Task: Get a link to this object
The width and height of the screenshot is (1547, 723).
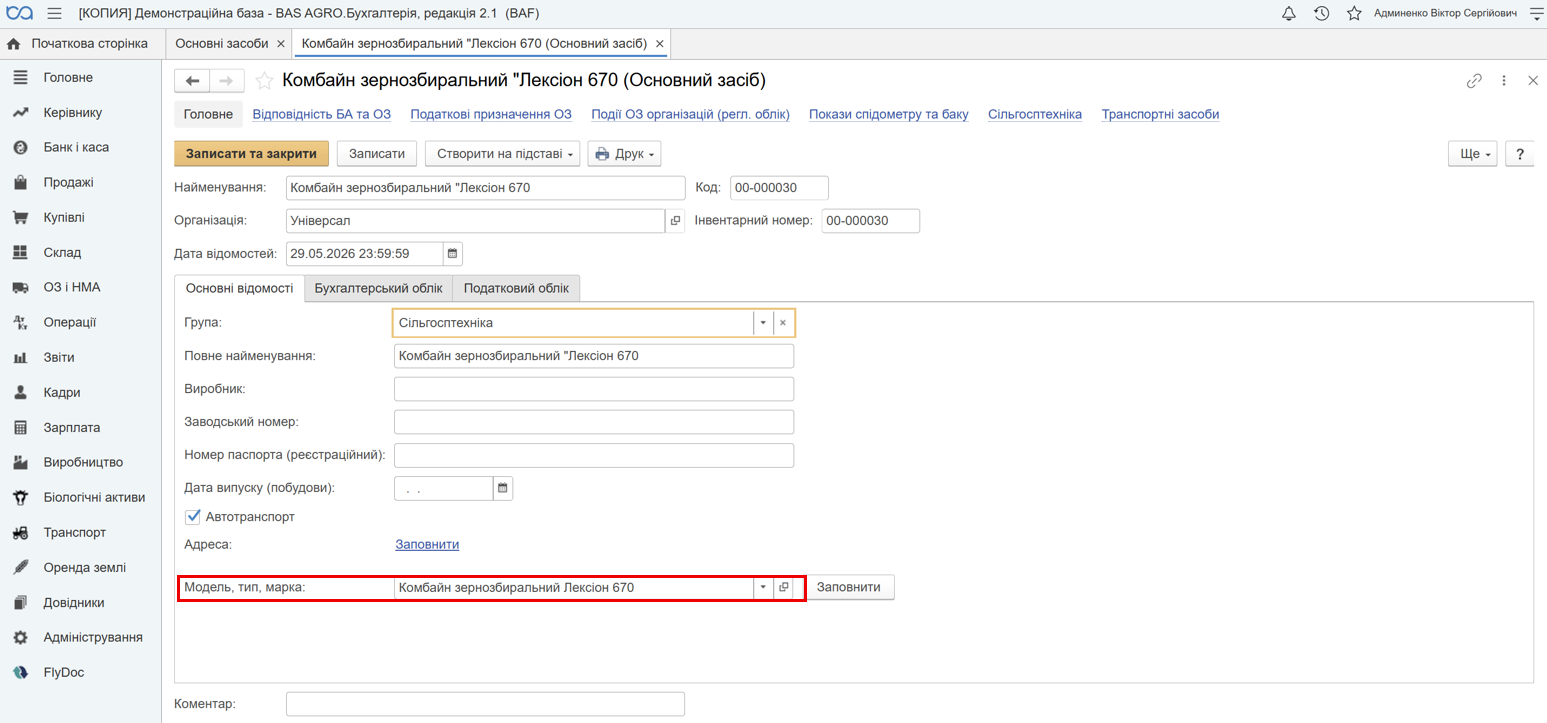Action: coord(1474,81)
